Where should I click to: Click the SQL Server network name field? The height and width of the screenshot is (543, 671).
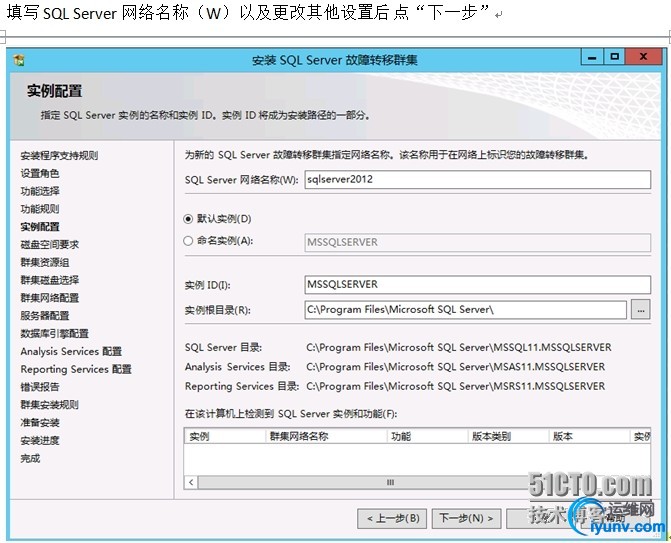(x=478, y=179)
